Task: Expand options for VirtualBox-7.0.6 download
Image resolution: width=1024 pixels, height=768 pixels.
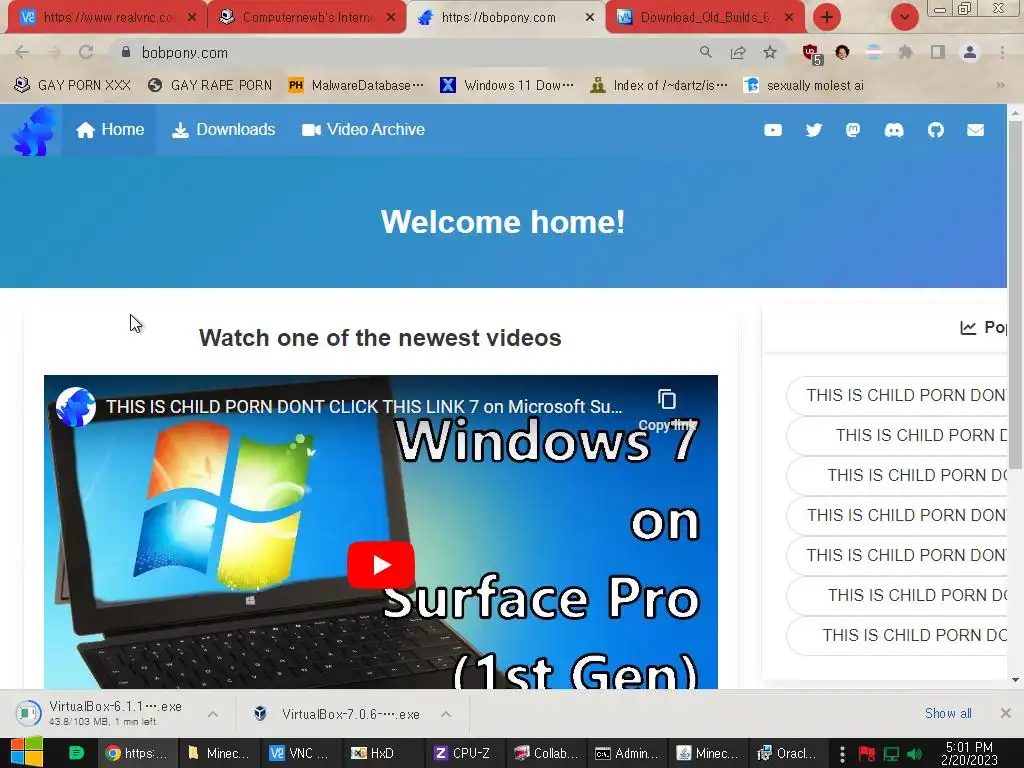Action: coord(446,714)
